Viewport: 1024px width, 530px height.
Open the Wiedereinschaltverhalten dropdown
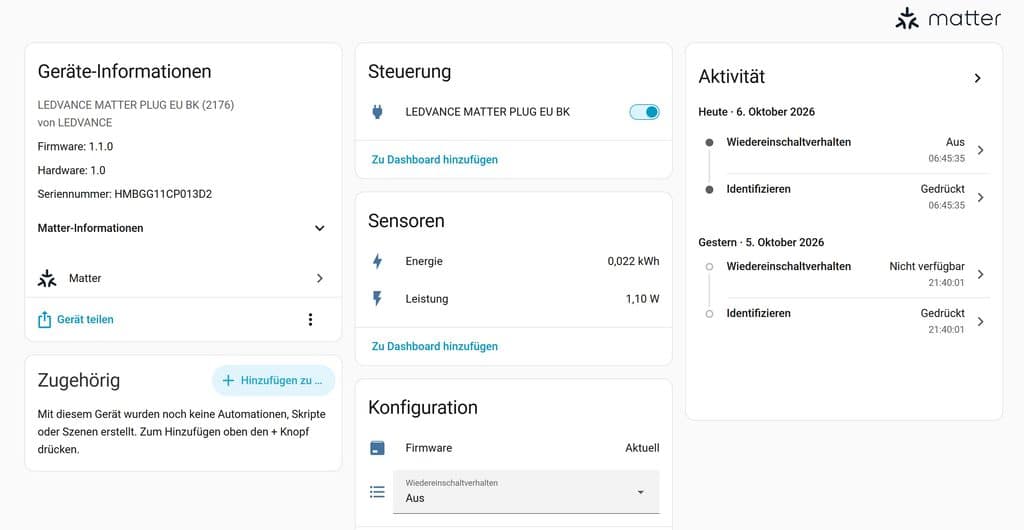(526, 491)
